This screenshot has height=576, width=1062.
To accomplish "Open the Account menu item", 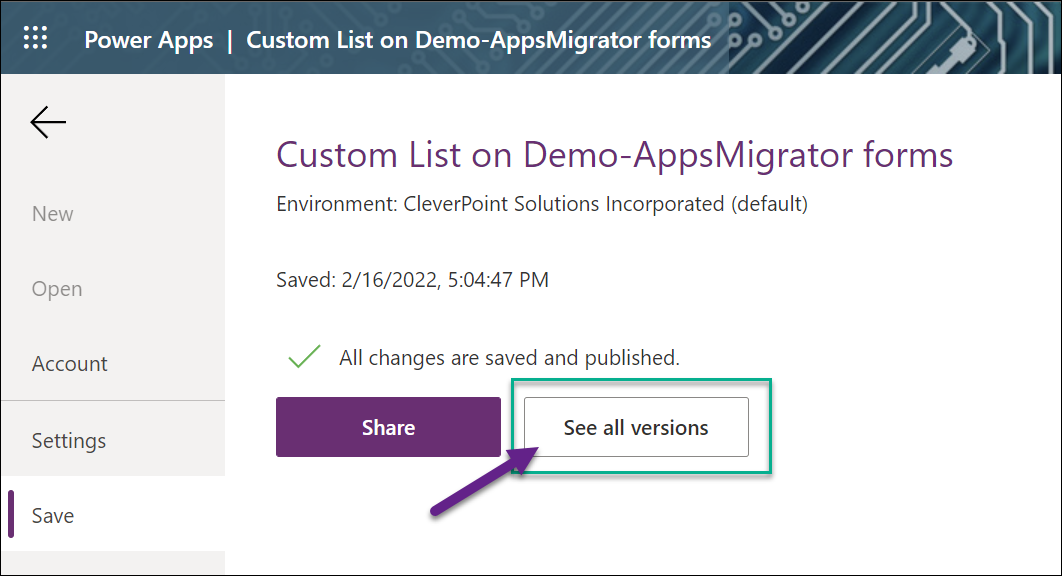I will coord(69,364).
